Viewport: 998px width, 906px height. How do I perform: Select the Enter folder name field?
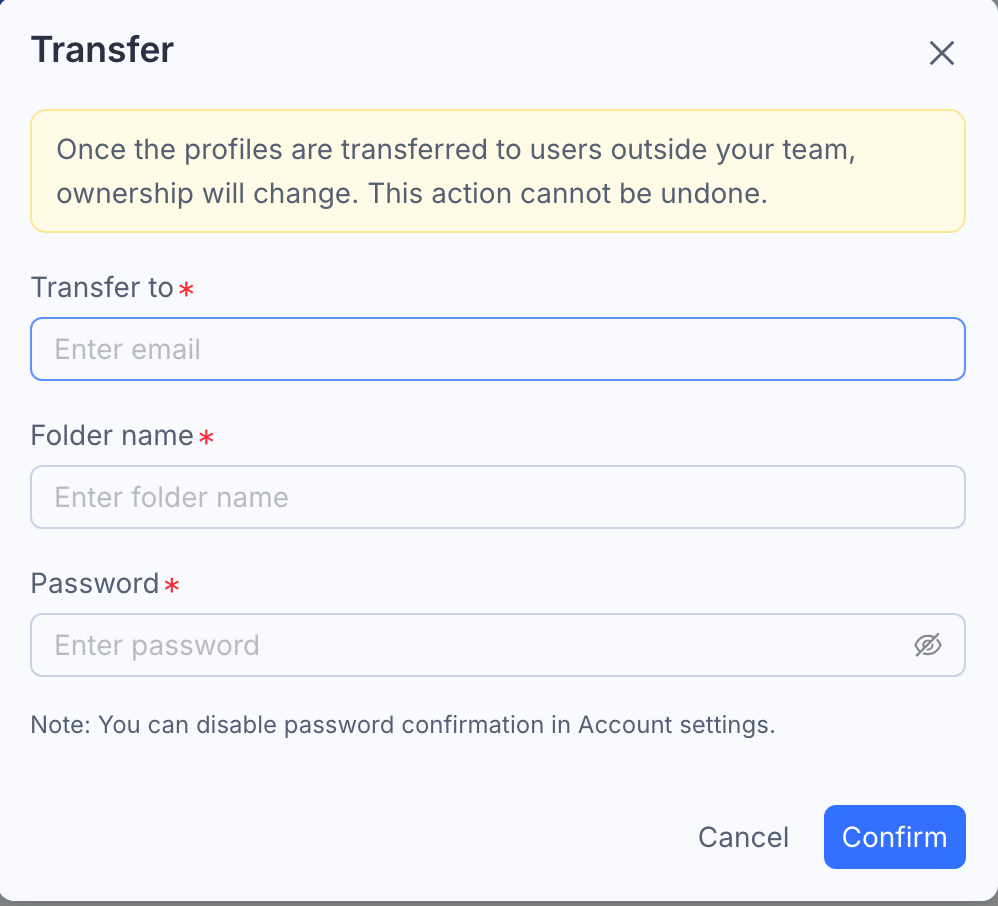498,497
